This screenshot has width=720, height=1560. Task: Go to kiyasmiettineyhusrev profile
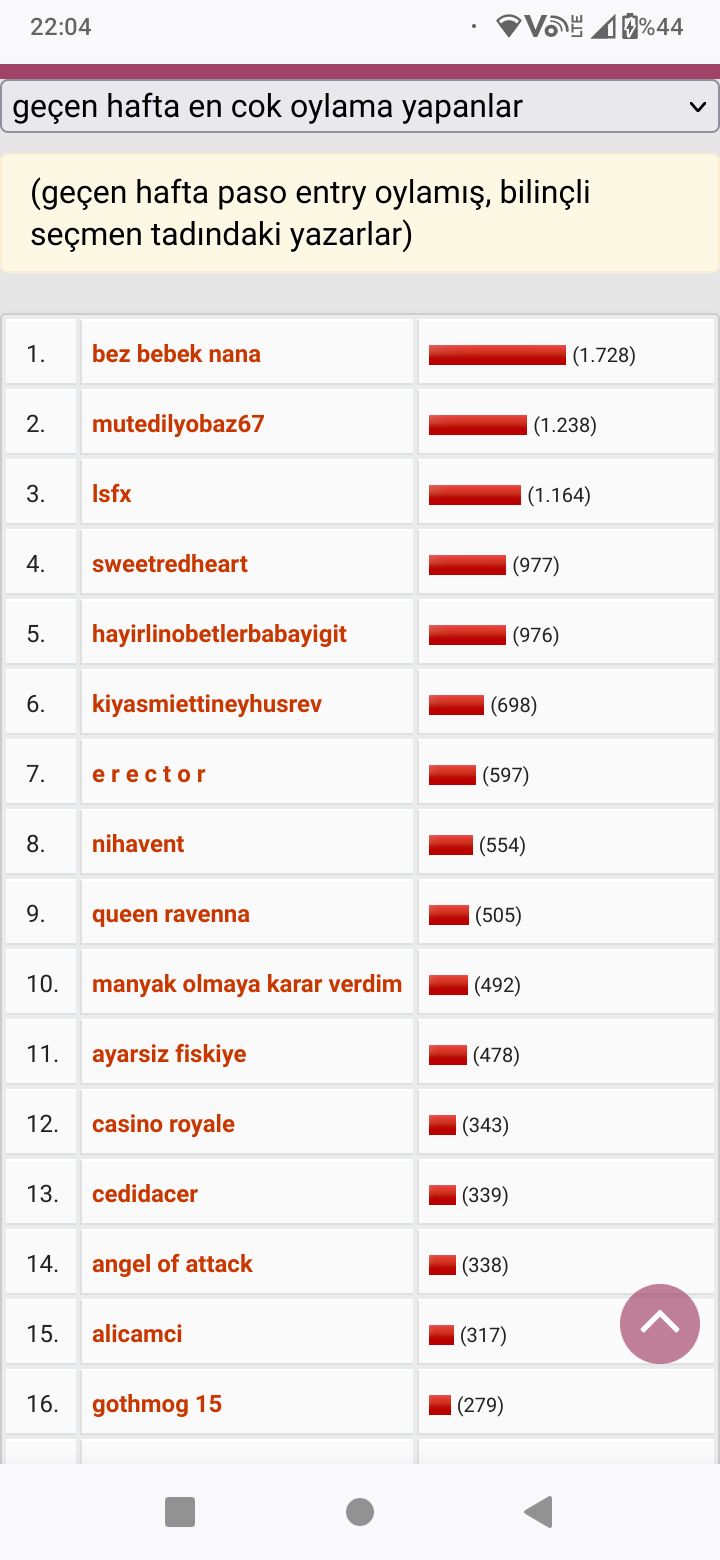[207, 704]
